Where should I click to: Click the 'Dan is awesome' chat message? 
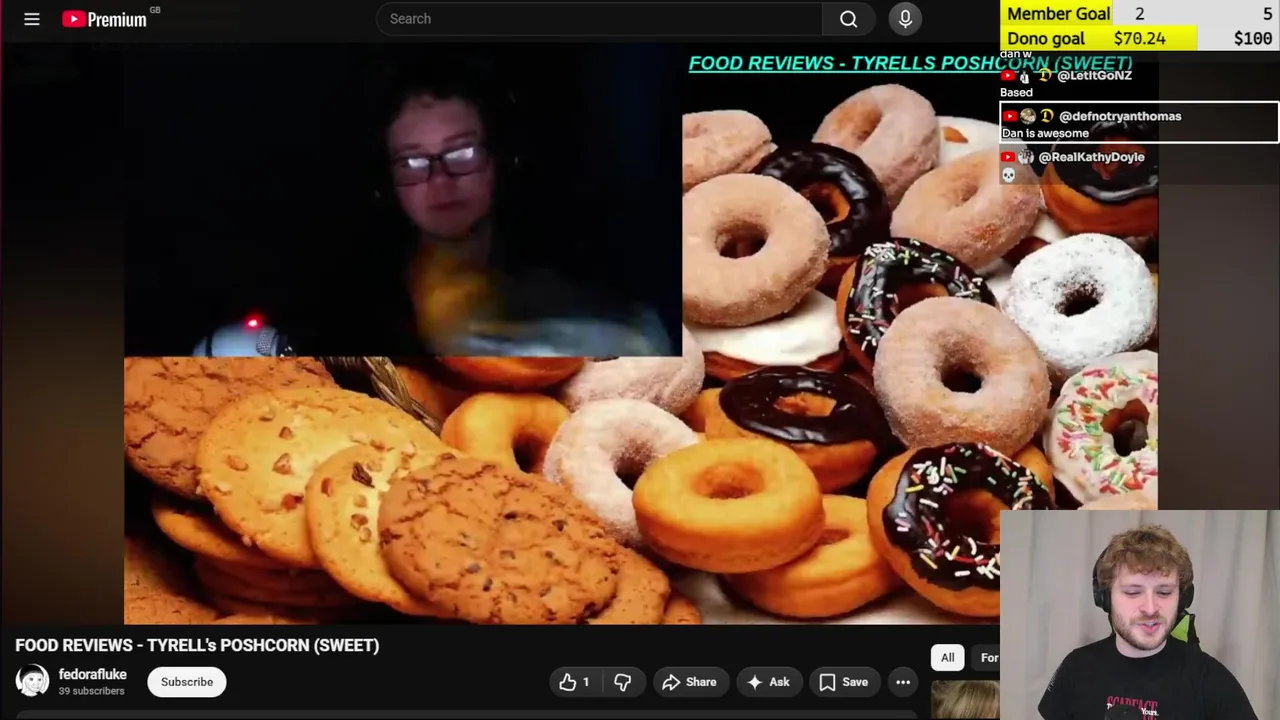coord(1045,133)
